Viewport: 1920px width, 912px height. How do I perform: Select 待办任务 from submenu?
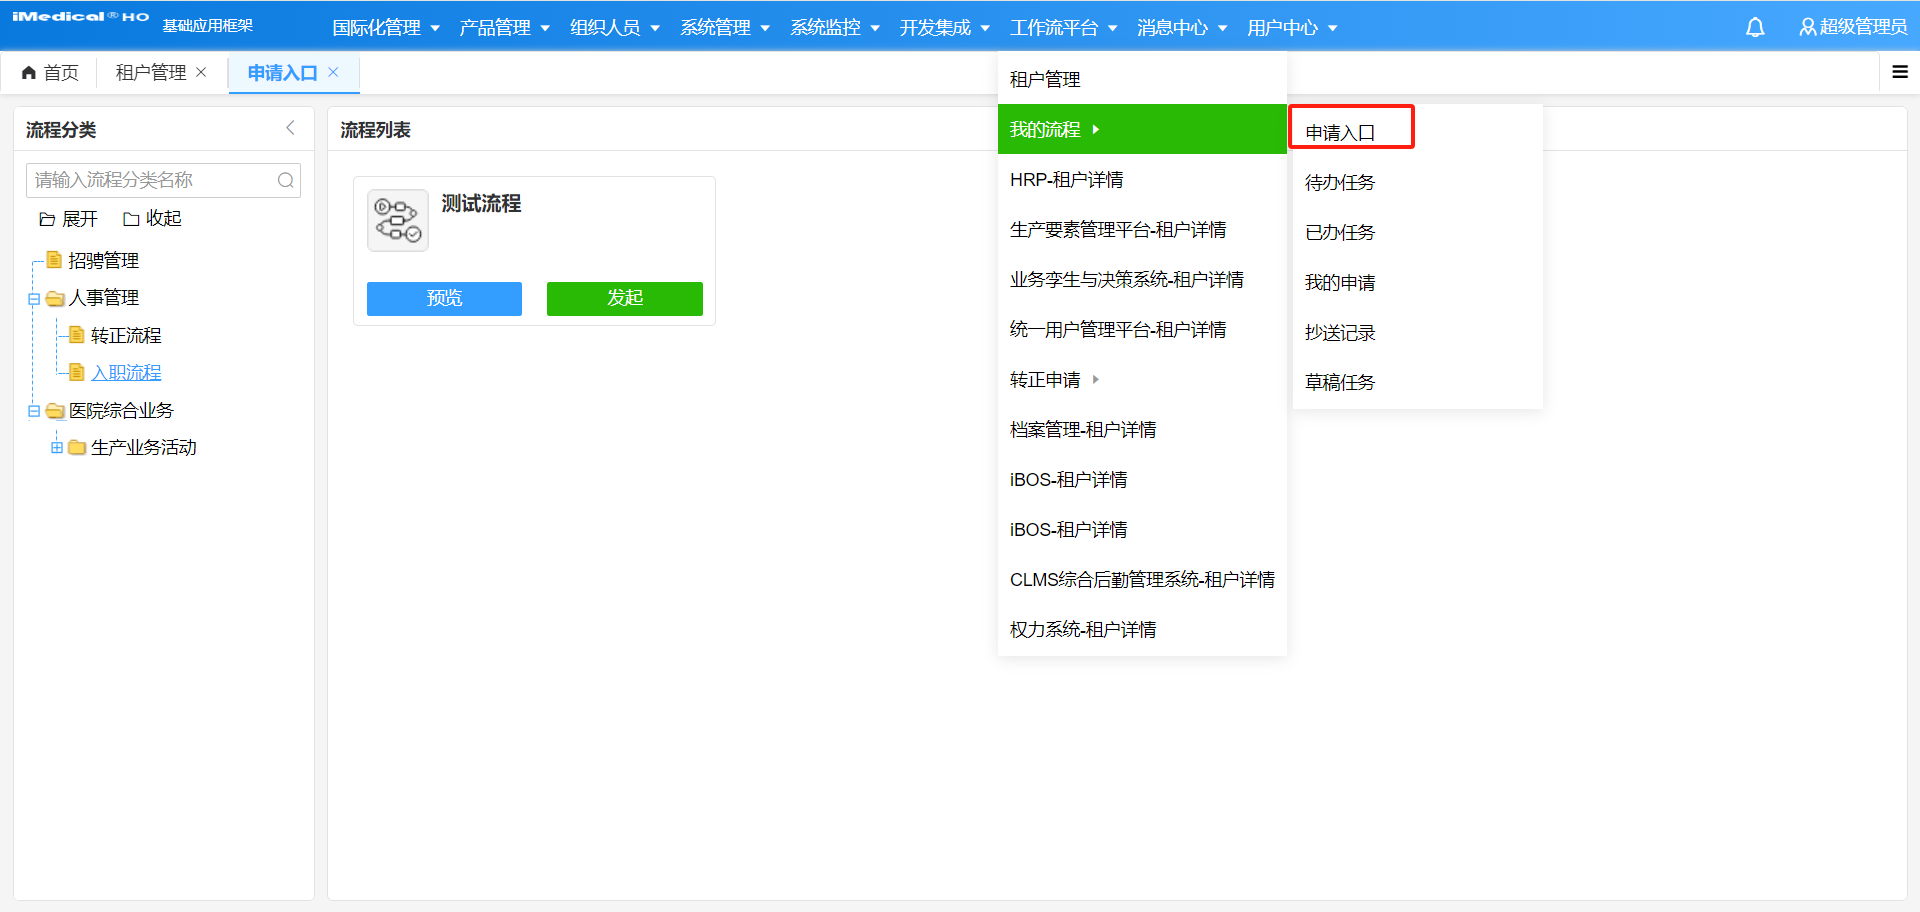tap(1339, 182)
